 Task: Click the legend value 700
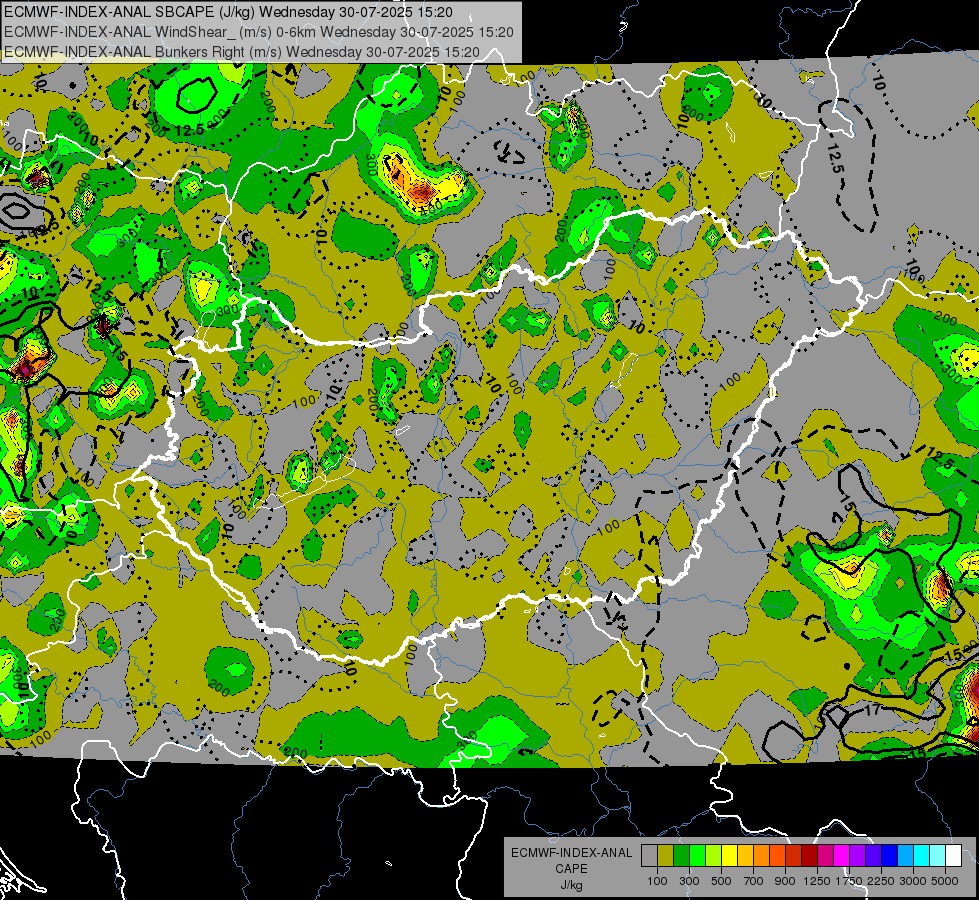point(754,881)
